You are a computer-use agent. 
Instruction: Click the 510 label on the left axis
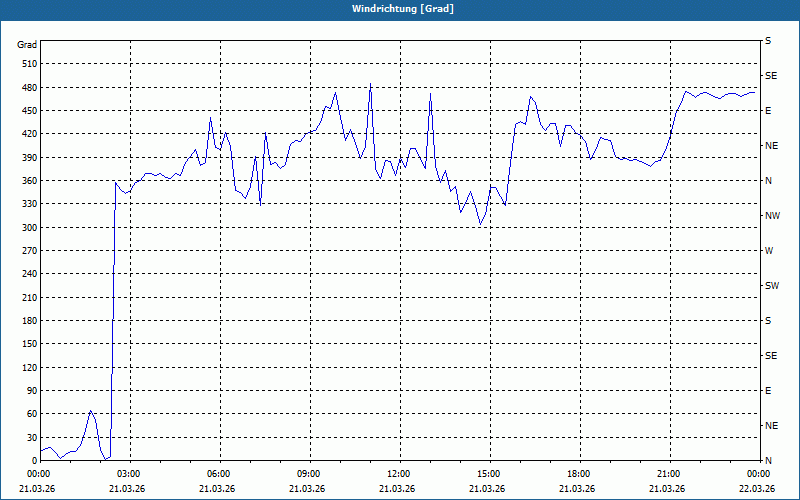click(x=30, y=64)
